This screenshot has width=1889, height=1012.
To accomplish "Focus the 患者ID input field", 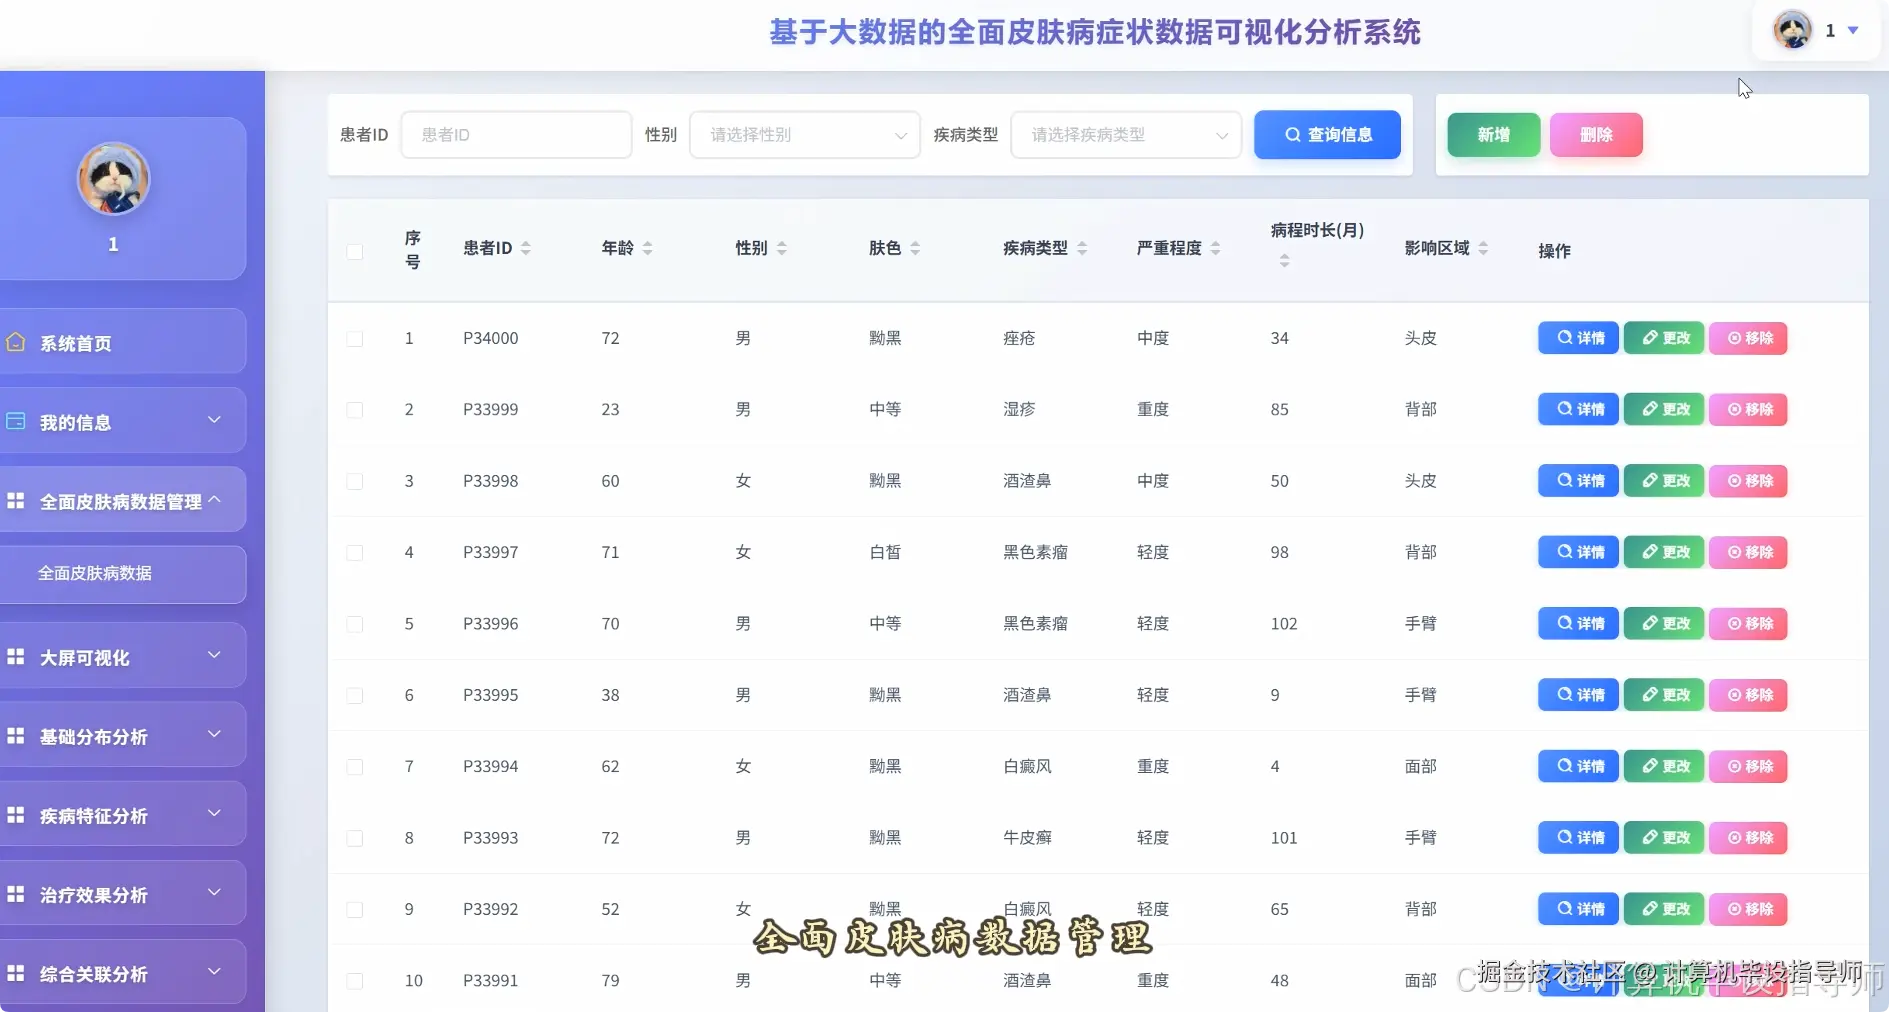I will [516, 134].
